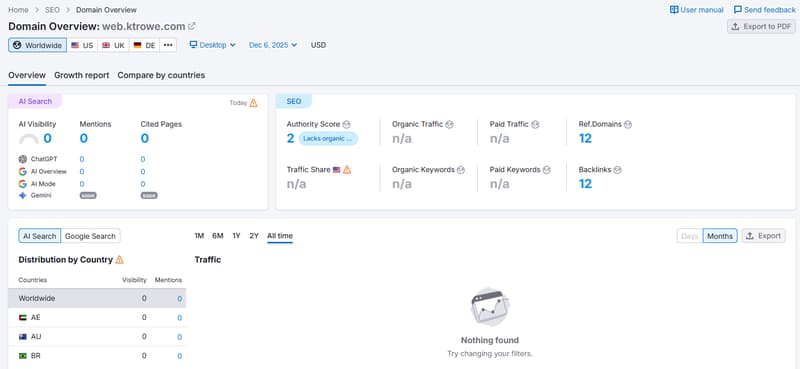Click ChatGPT mentions count

[82, 159]
